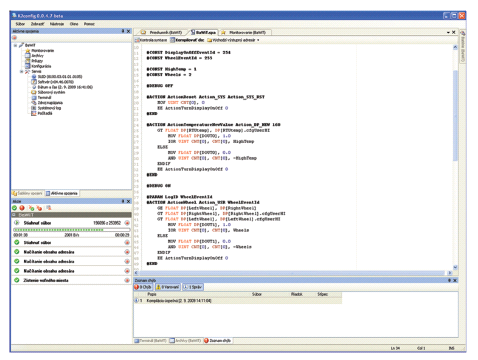The height and width of the screenshot is (360, 478).
Task: Toggle green successful-actions filter in Akcie toolbar
Action: pyautogui.click(x=14, y=208)
